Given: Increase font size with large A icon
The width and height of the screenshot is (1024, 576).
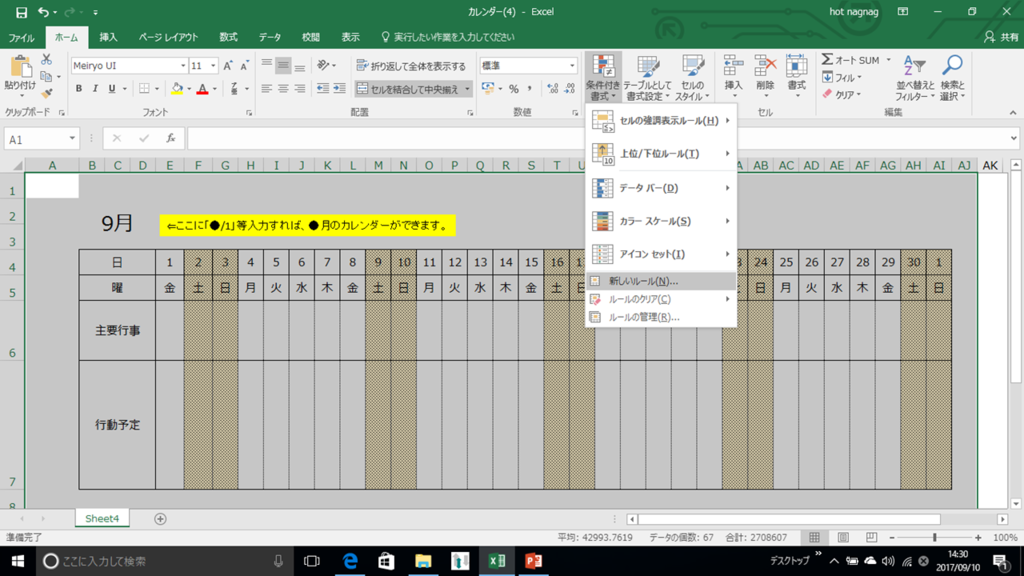Looking at the screenshot, I should 227,65.
